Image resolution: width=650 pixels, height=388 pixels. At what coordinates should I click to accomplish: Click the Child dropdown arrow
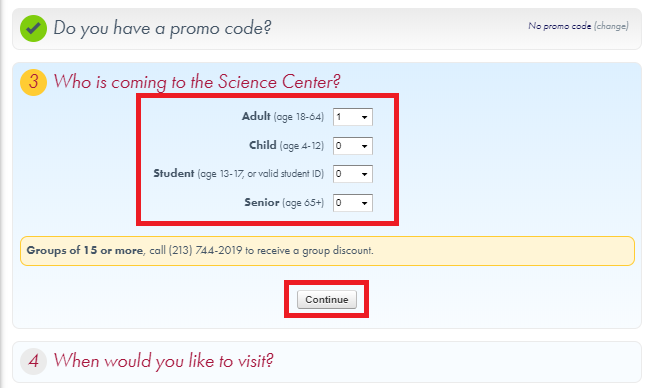coord(364,146)
